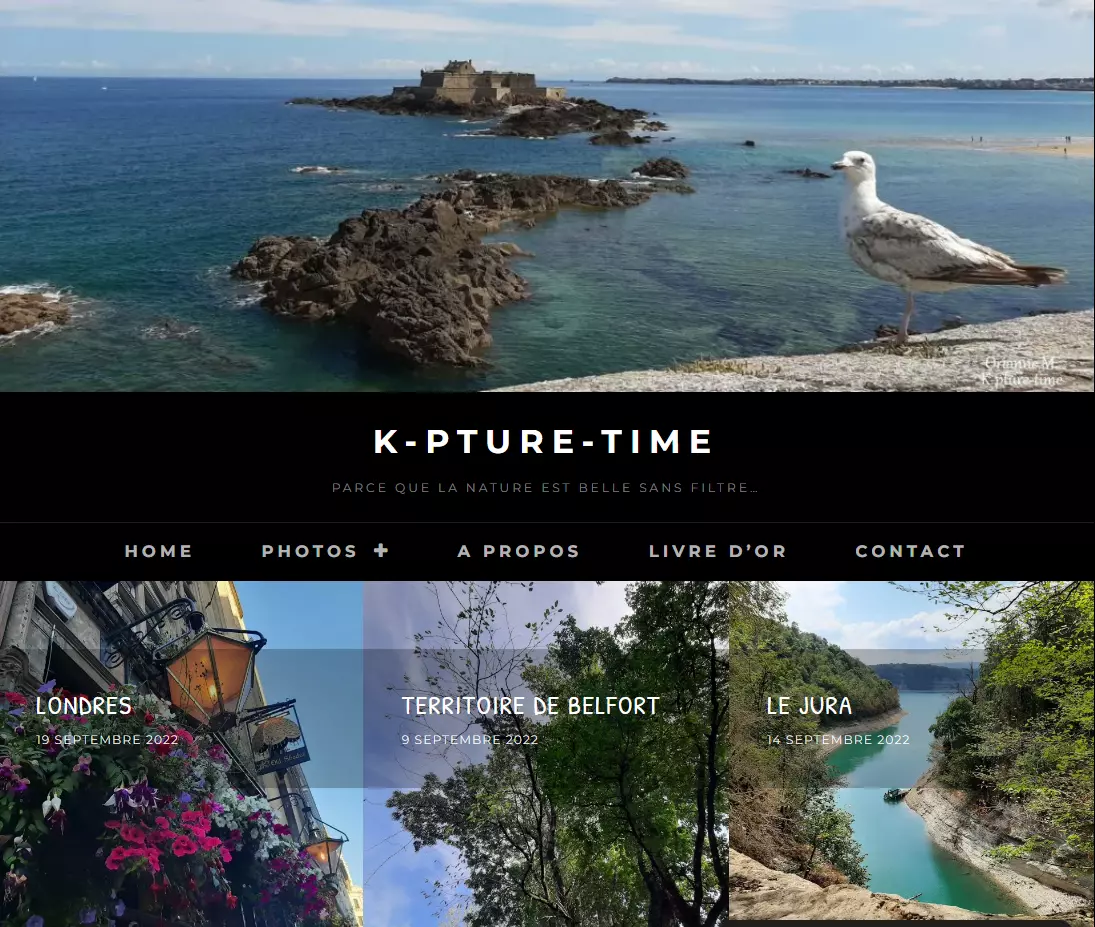Open the Contact page

[911, 551]
